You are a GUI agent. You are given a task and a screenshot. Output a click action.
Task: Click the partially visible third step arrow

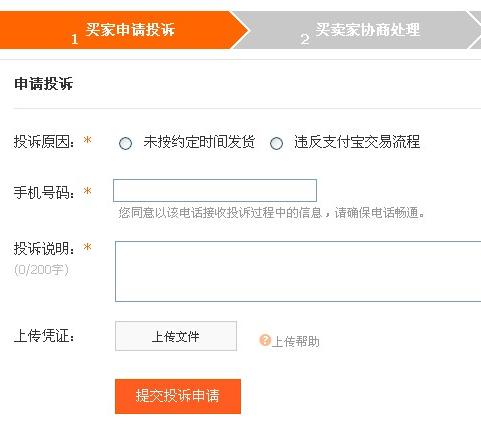(x=474, y=30)
